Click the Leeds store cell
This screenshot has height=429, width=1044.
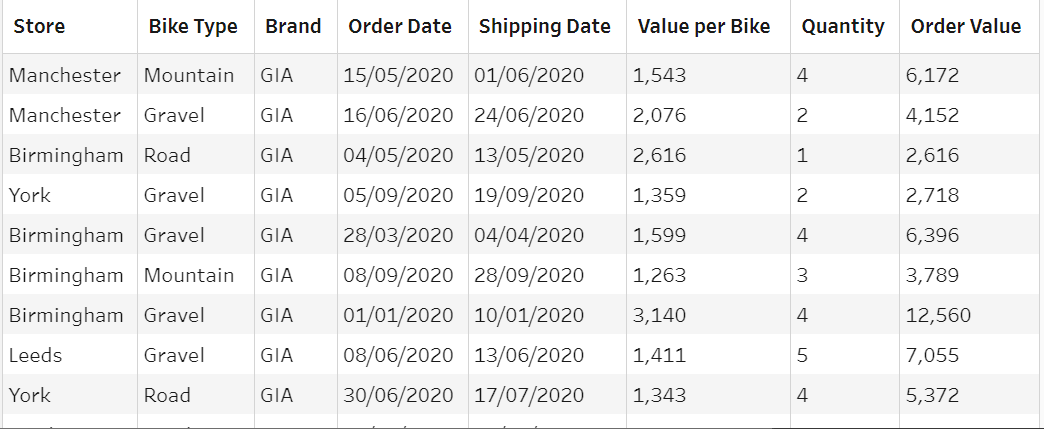36,355
